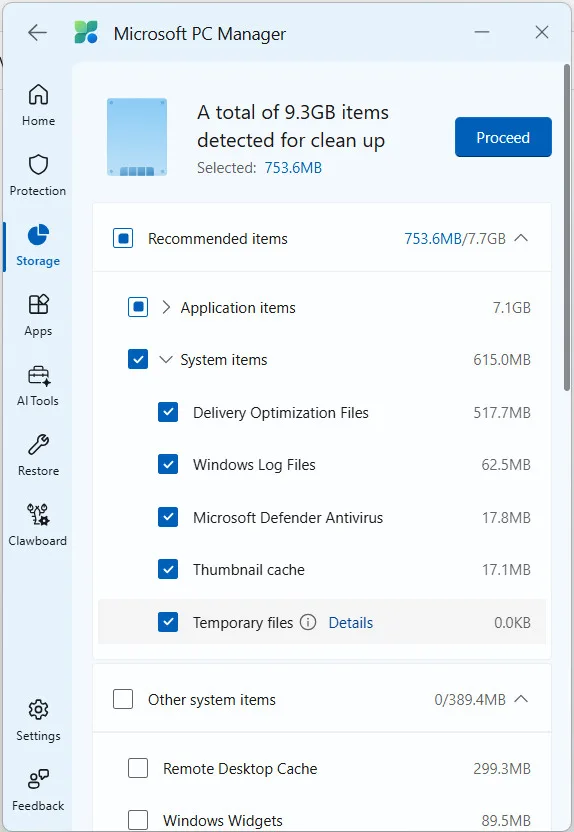Uncheck Windows Log Files checkbox
This screenshot has width=574, height=832.
pos(168,464)
